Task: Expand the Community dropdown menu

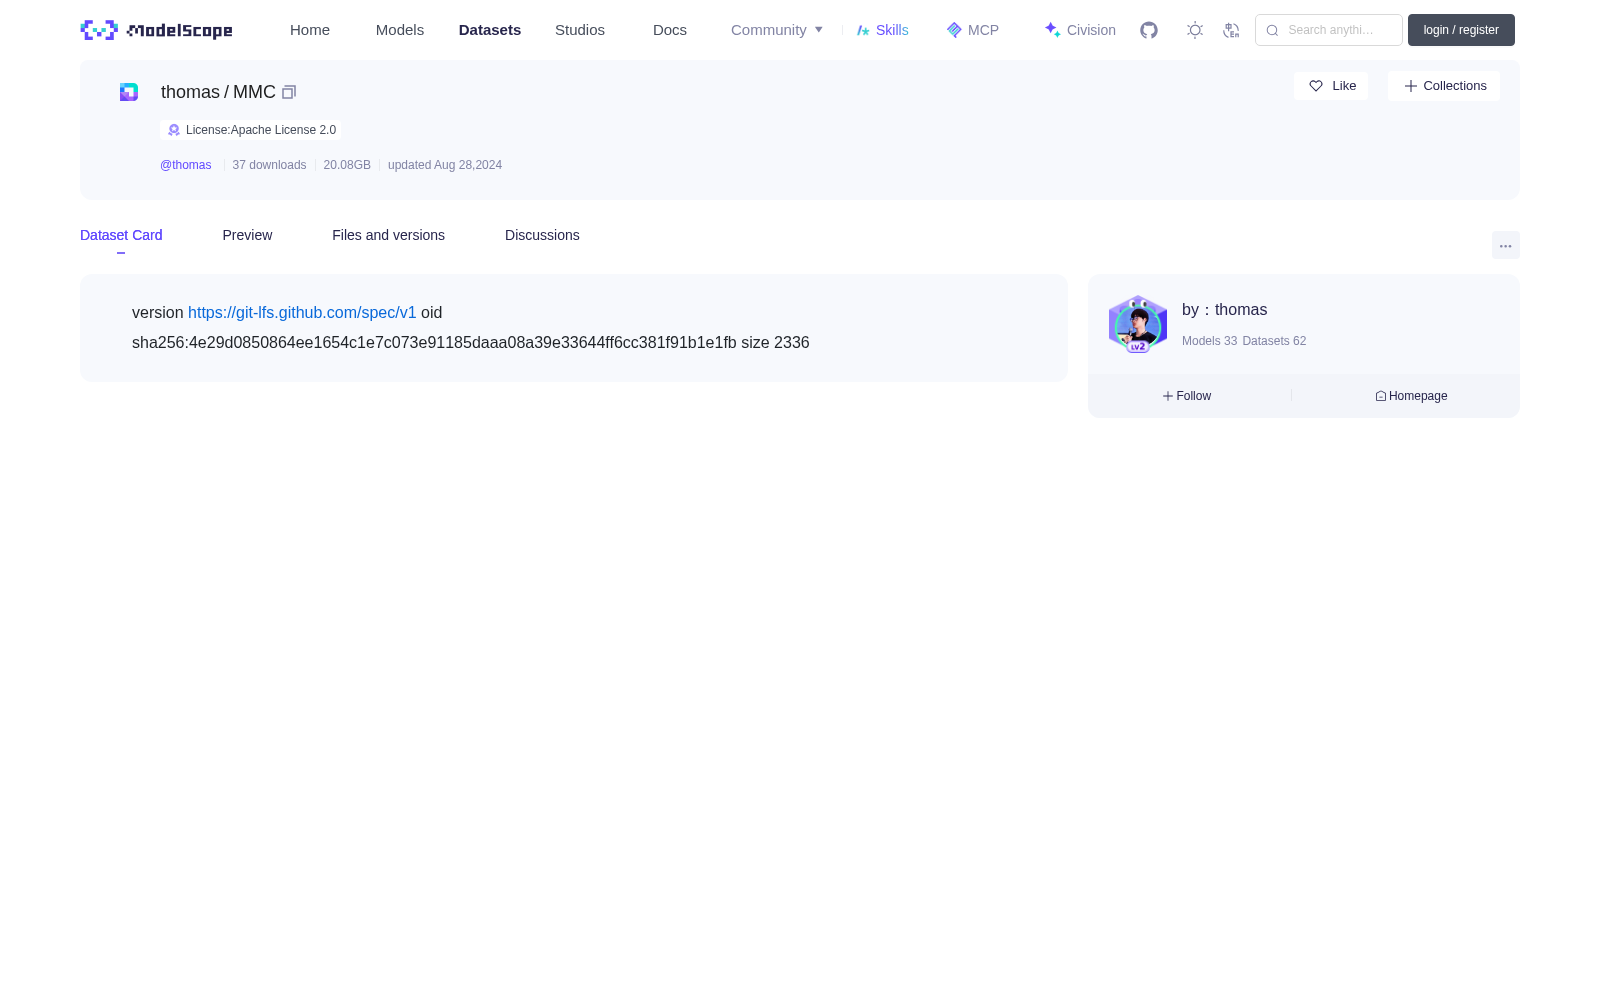Action: [x=777, y=30]
